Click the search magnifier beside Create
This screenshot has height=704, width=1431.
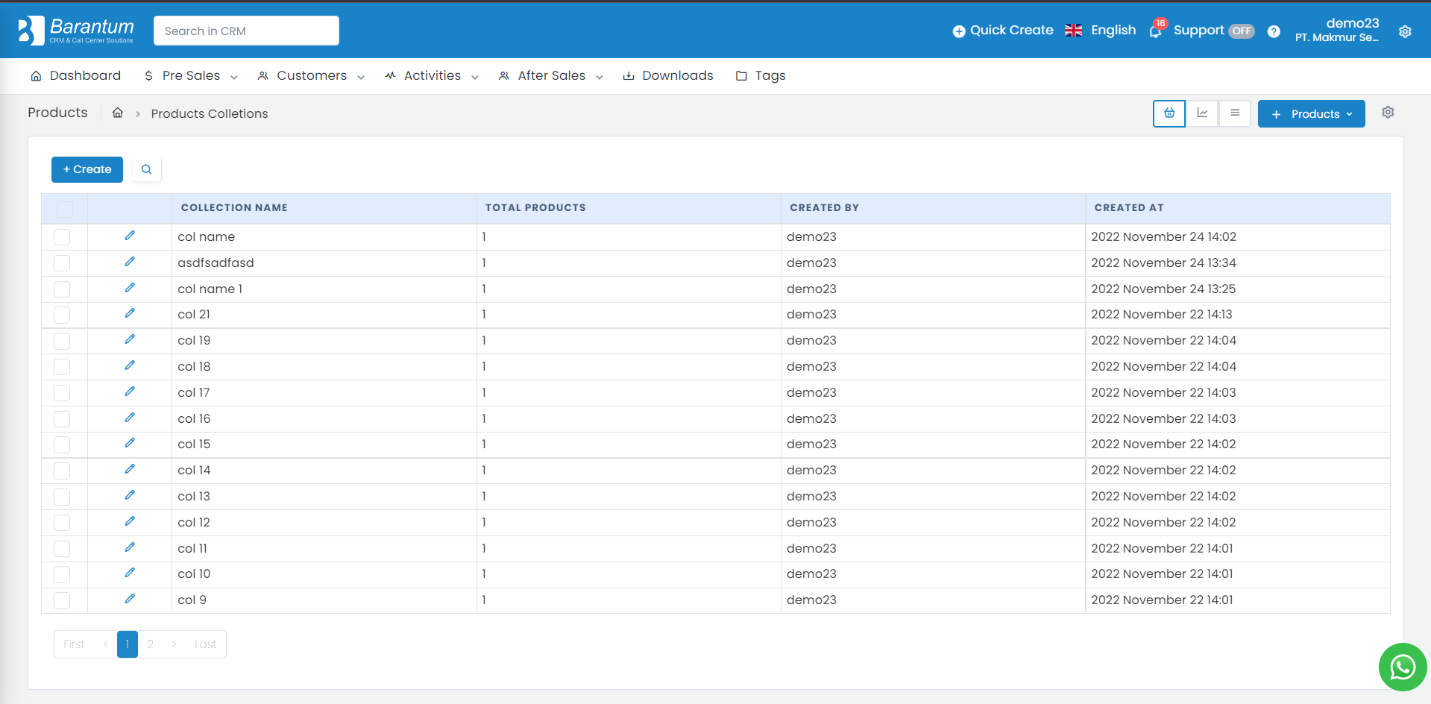click(x=146, y=170)
